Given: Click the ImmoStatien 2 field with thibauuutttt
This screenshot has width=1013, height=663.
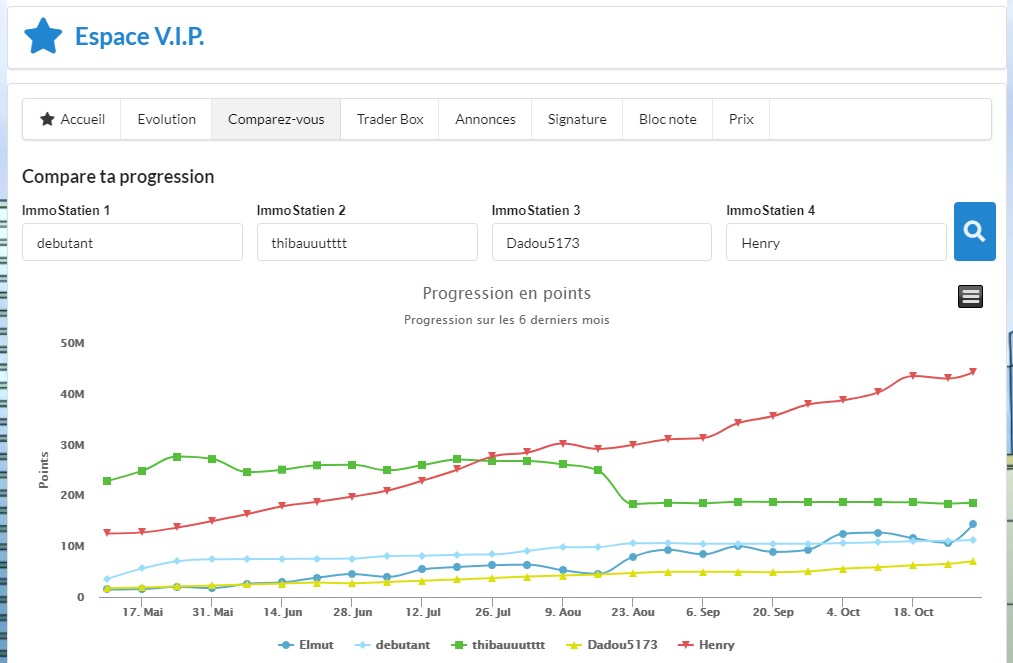Looking at the screenshot, I should click(367, 242).
